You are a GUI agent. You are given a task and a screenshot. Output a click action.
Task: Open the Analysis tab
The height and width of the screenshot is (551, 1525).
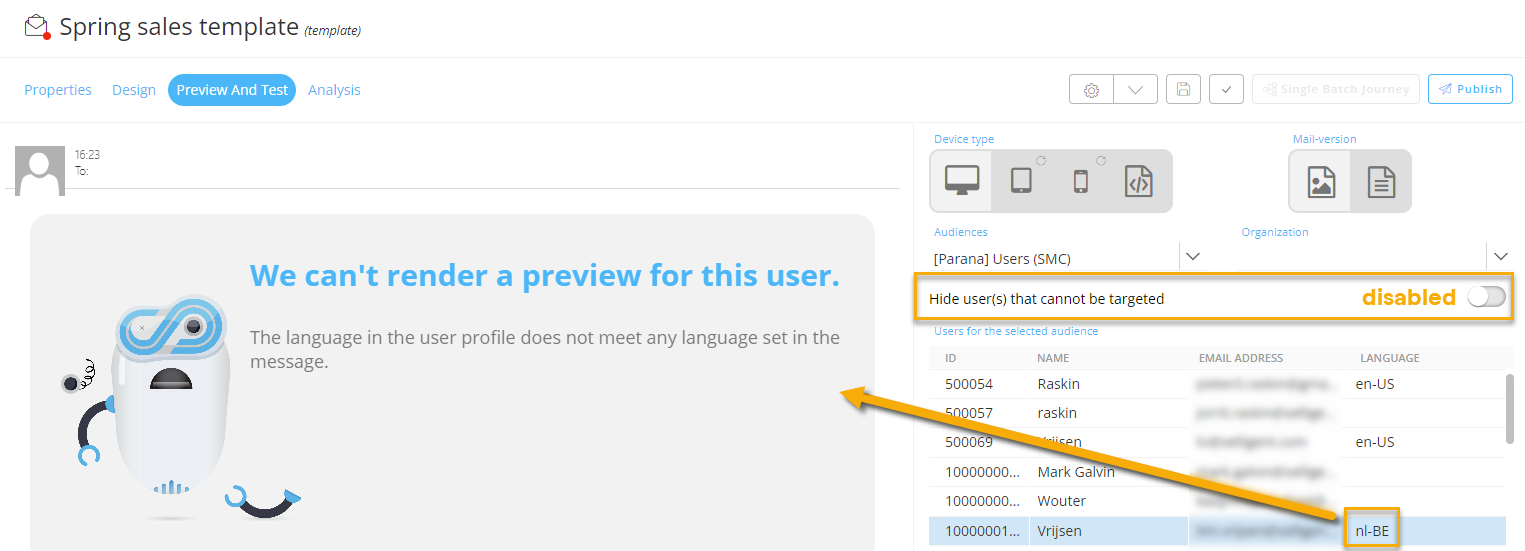pos(334,90)
